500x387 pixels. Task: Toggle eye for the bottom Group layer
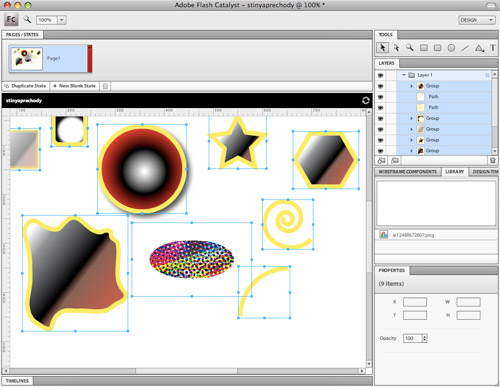pyautogui.click(x=381, y=151)
